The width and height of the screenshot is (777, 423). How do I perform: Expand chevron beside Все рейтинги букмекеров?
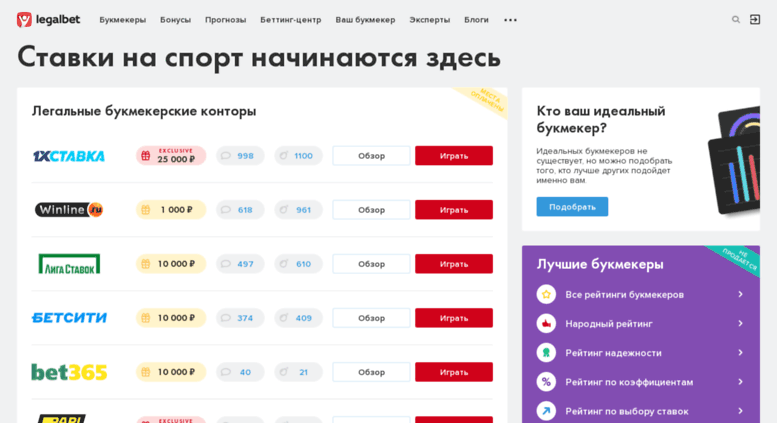tap(740, 294)
